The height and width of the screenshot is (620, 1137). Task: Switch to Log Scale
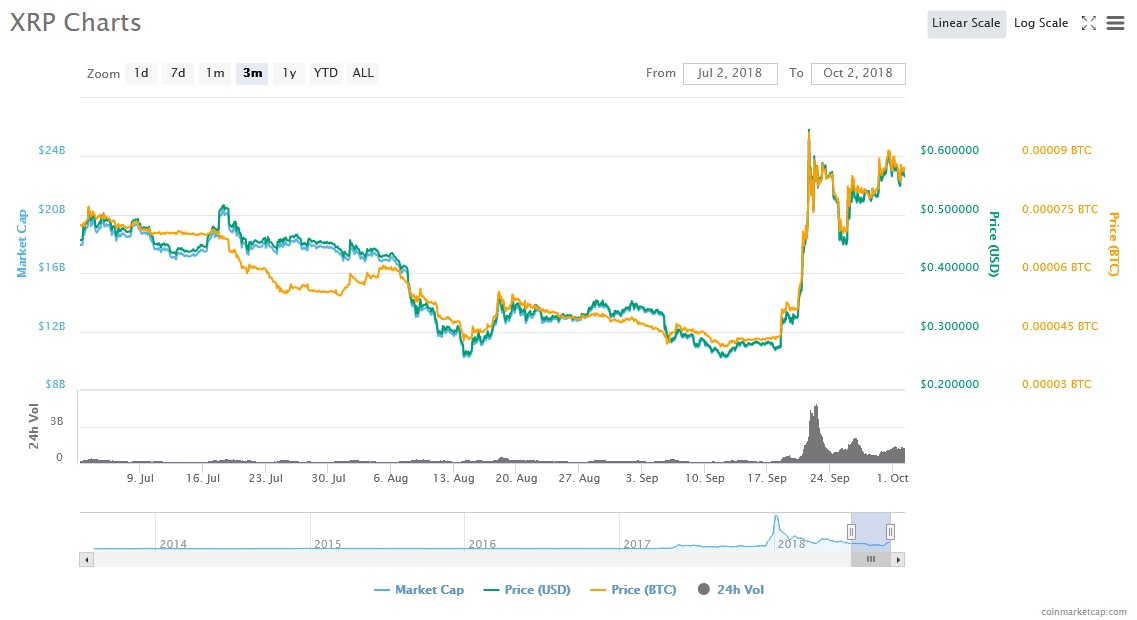pyautogui.click(x=1041, y=23)
